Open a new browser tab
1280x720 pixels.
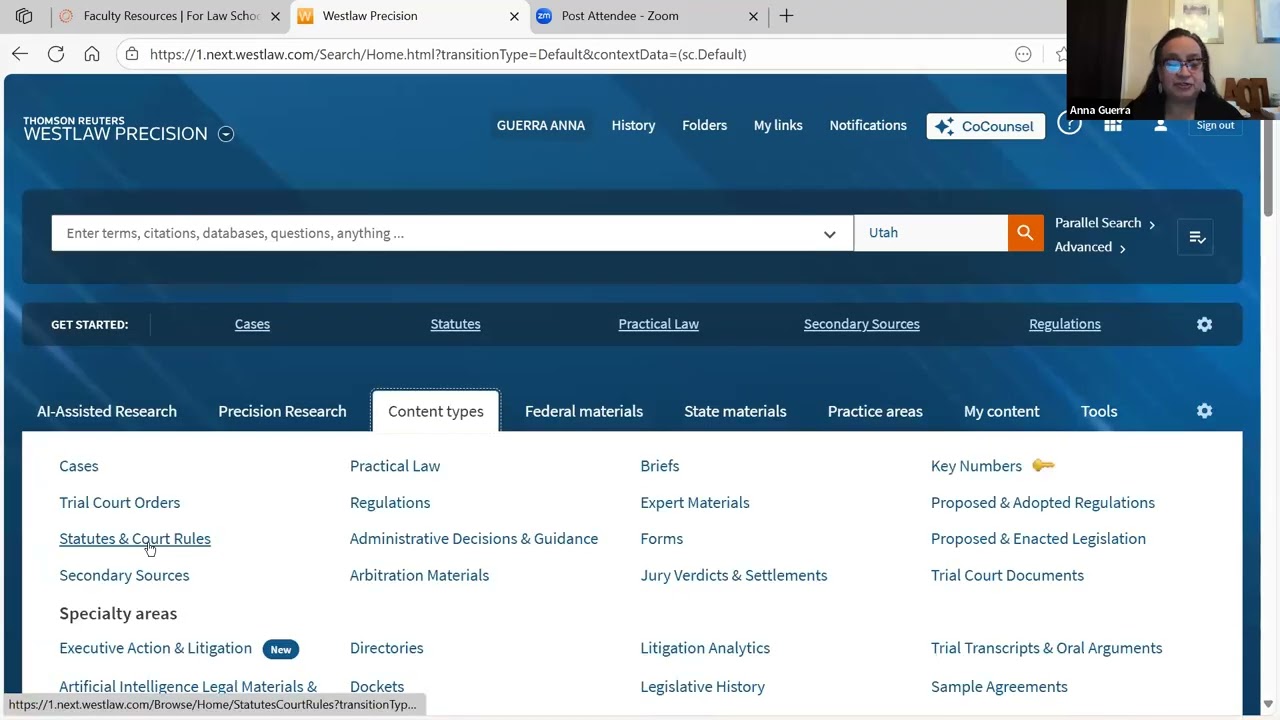[x=786, y=16]
